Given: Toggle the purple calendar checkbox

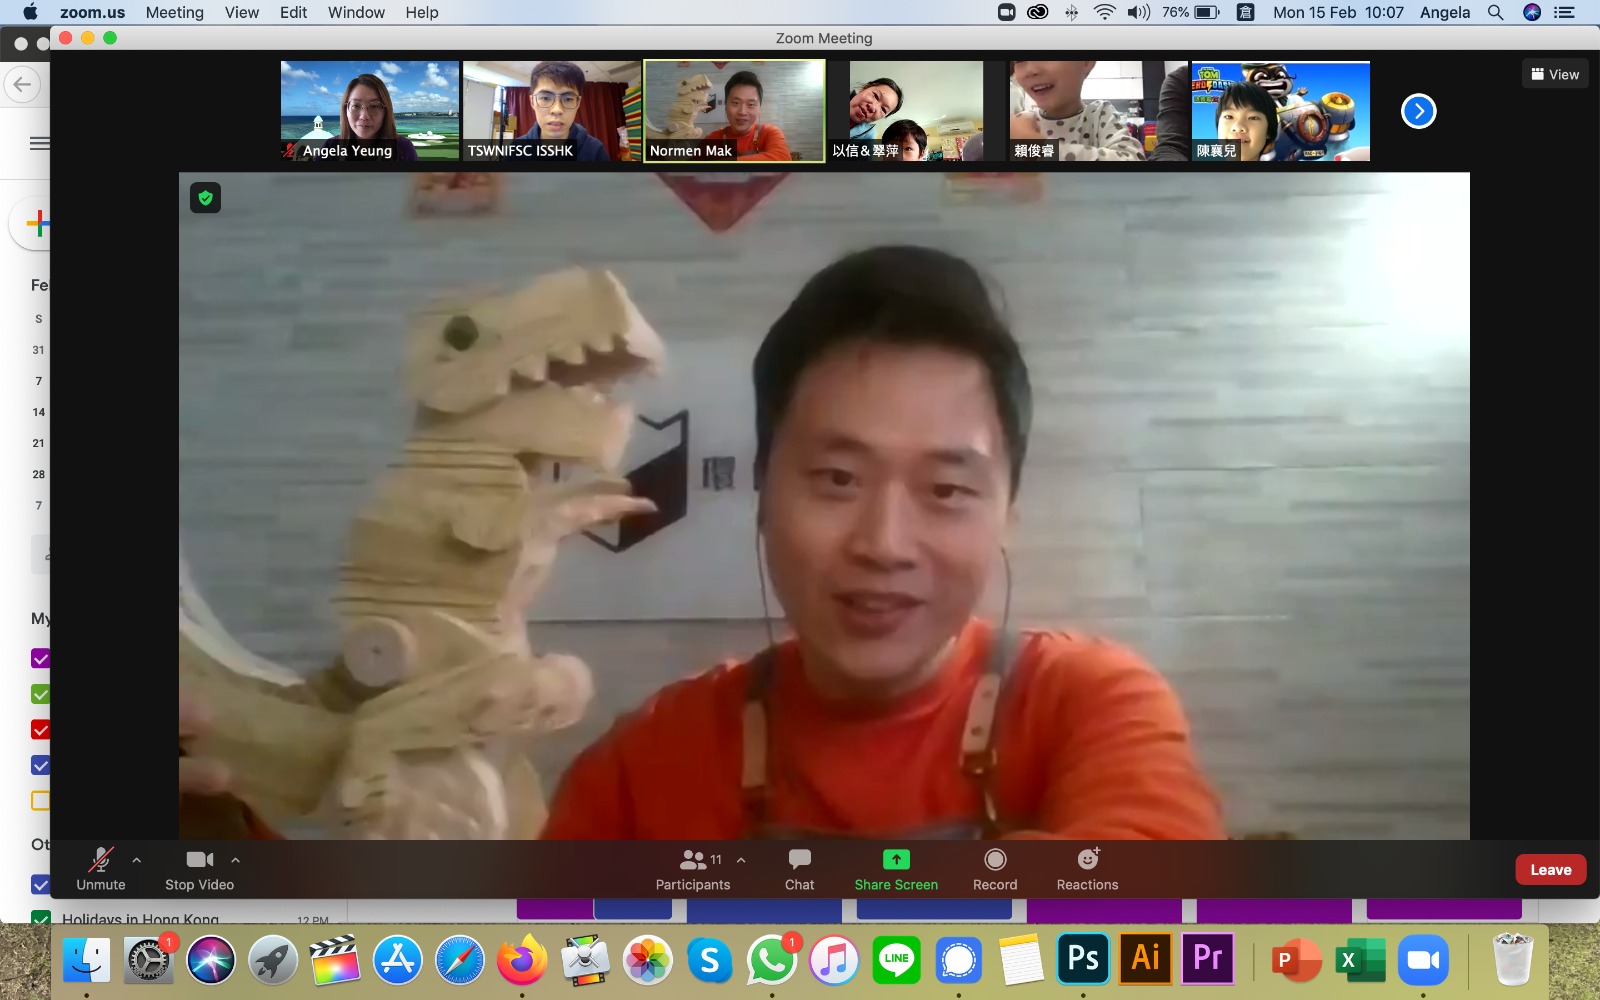Looking at the screenshot, I should (x=41, y=659).
